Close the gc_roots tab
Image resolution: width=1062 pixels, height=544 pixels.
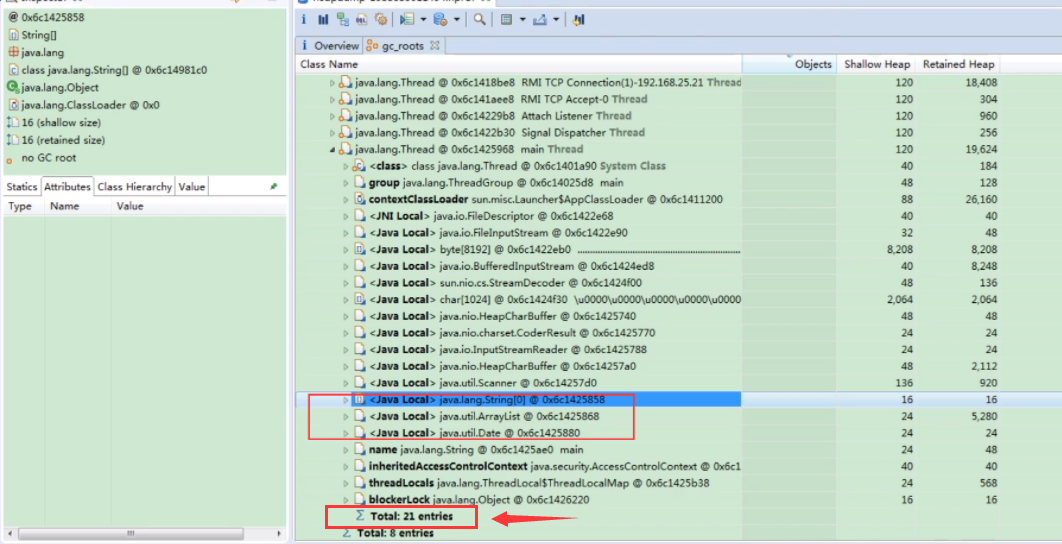pyautogui.click(x=435, y=45)
